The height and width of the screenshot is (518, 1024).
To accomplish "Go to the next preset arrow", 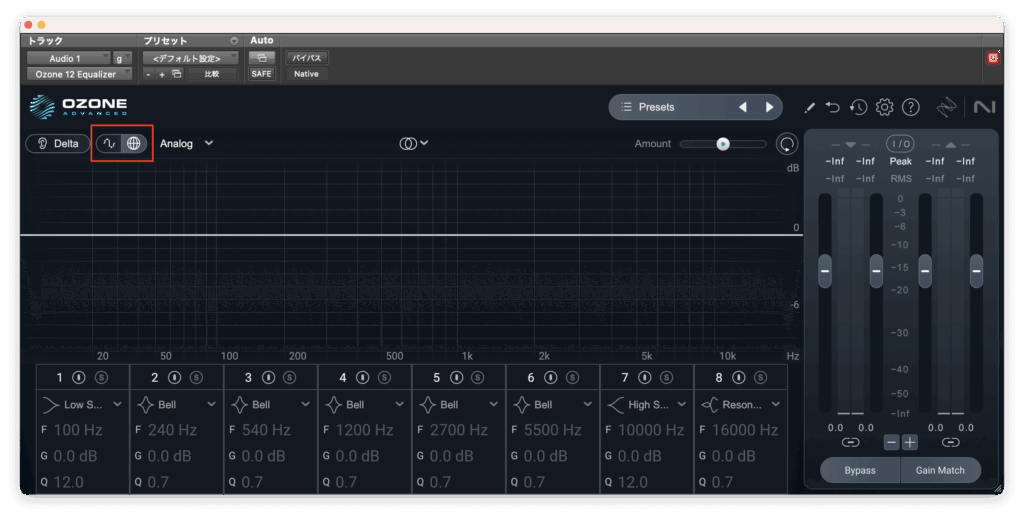I will coord(769,107).
